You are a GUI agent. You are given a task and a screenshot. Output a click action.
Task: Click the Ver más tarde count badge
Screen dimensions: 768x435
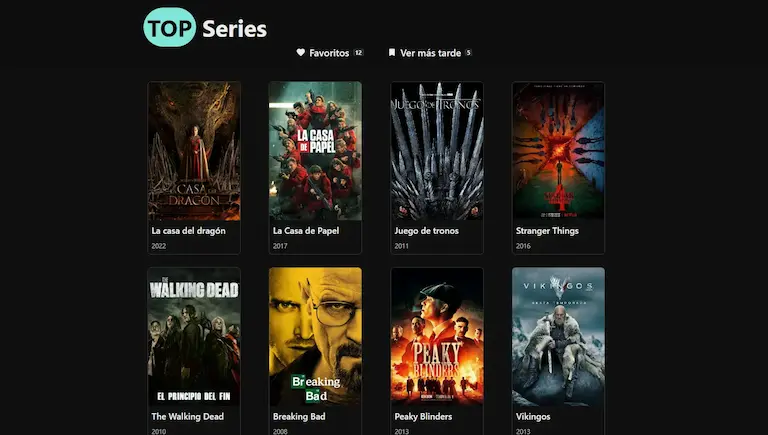pyautogui.click(x=468, y=52)
